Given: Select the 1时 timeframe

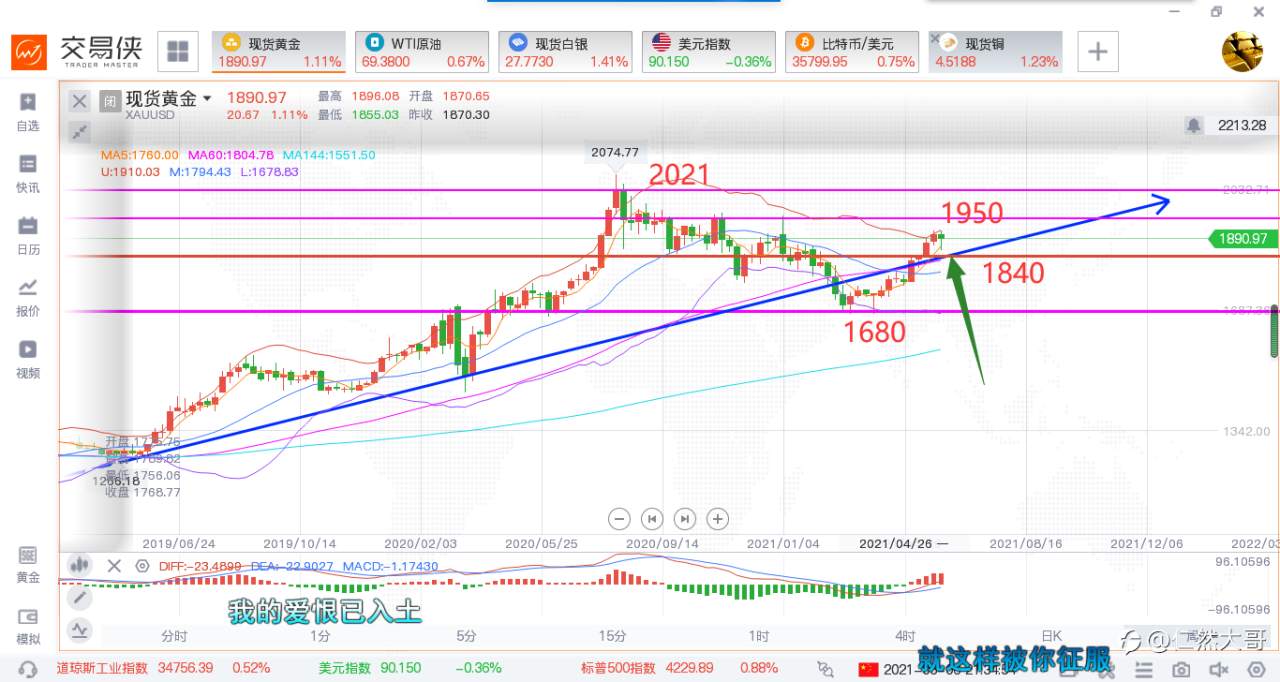Looking at the screenshot, I should tap(759, 636).
